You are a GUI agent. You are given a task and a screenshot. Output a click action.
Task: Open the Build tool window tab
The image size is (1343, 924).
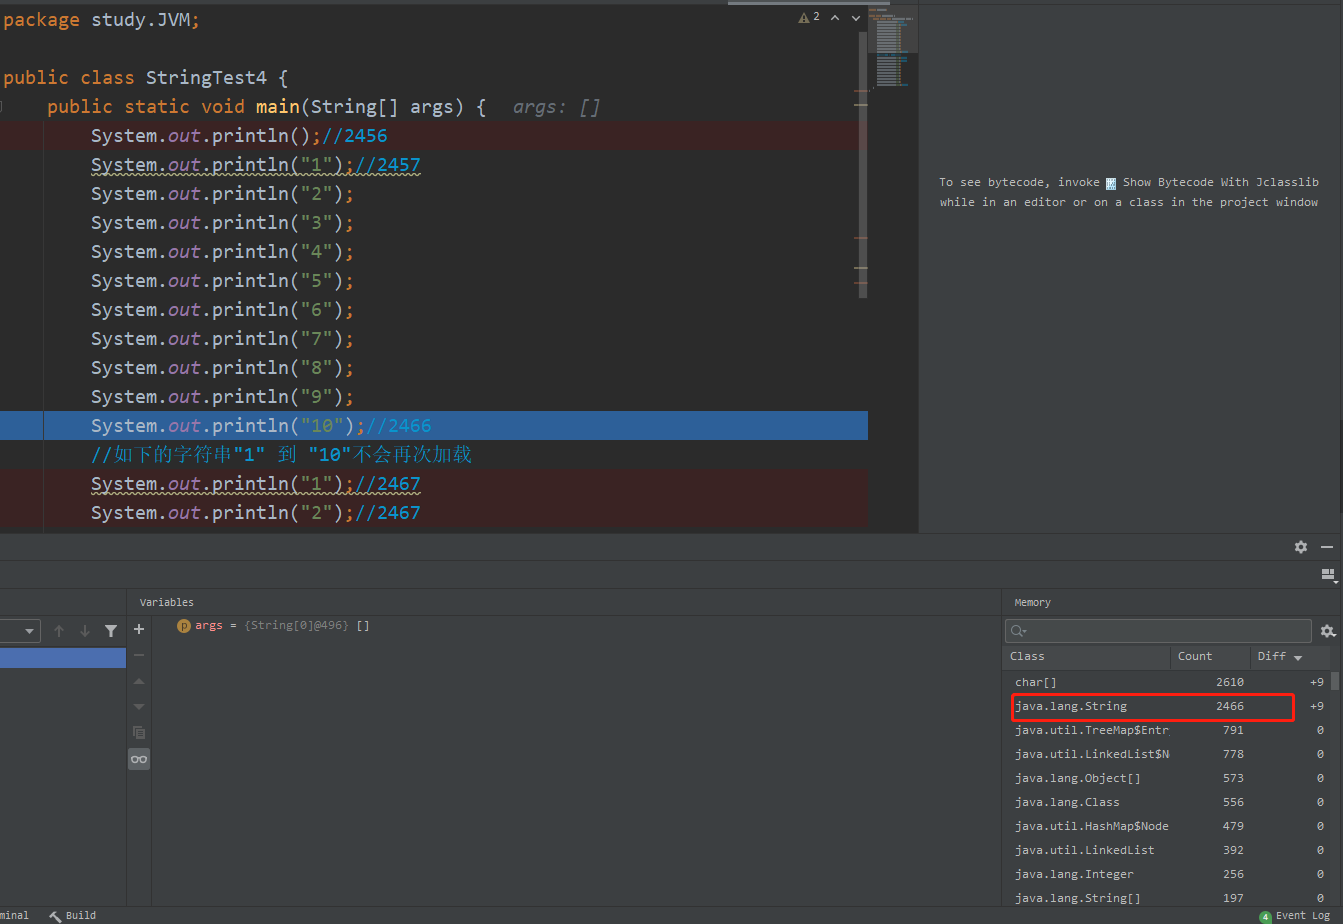pyautogui.click(x=72, y=915)
